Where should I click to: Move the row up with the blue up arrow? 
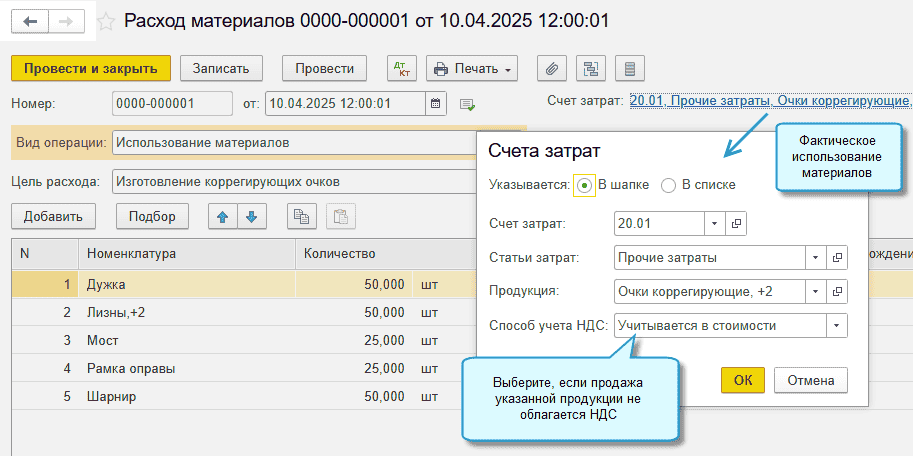[223, 216]
